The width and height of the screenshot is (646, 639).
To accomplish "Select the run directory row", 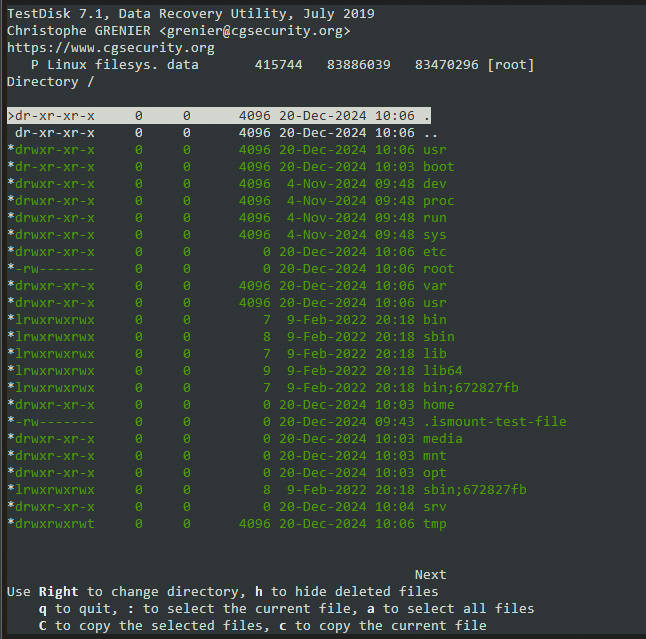I will [x=227, y=218].
